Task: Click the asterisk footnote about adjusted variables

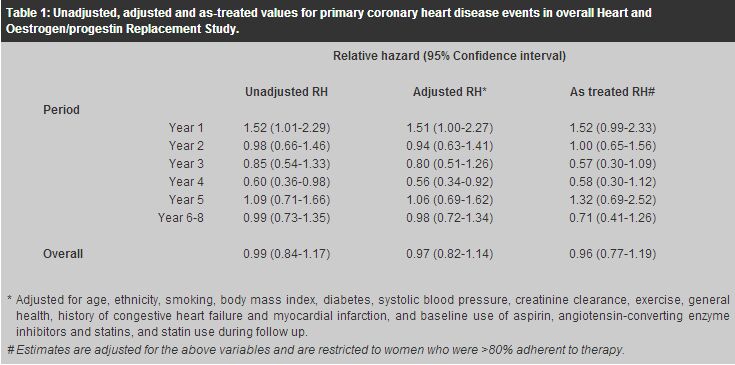Action: (368, 316)
